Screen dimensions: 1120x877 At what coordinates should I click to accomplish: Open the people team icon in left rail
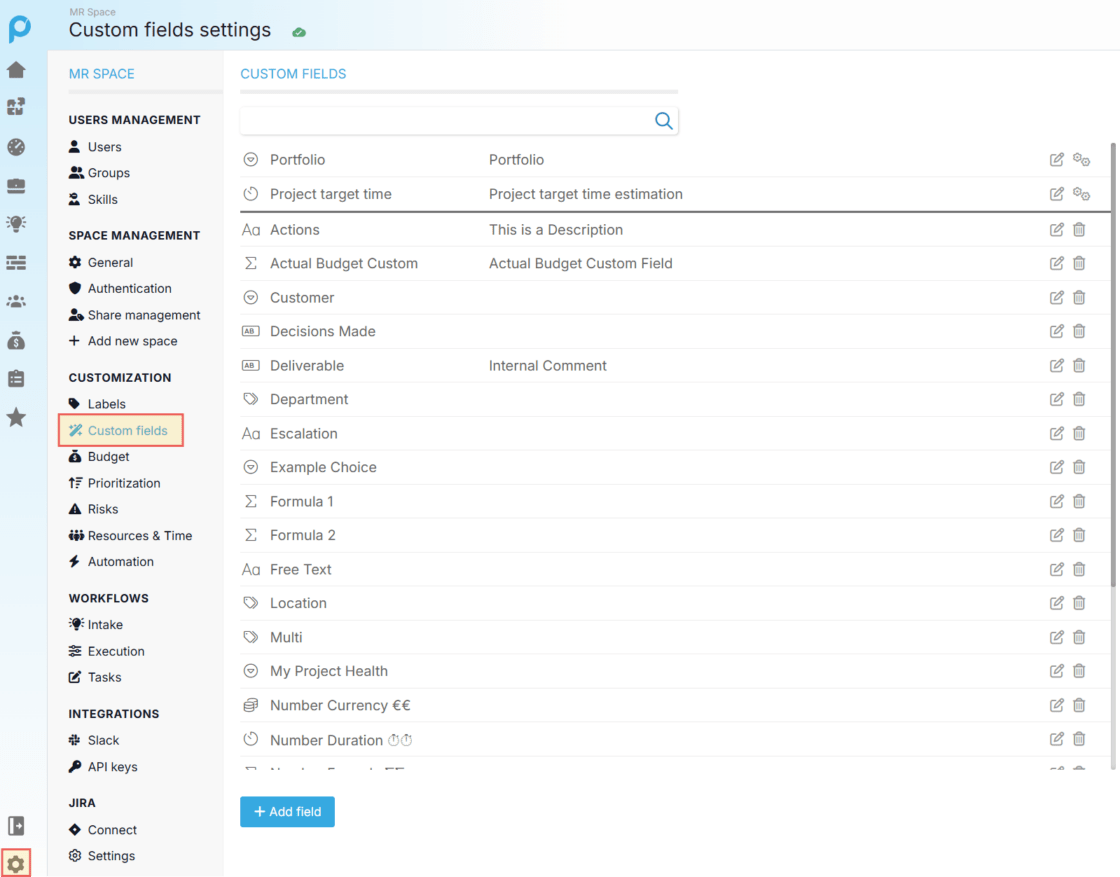tap(16, 301)
